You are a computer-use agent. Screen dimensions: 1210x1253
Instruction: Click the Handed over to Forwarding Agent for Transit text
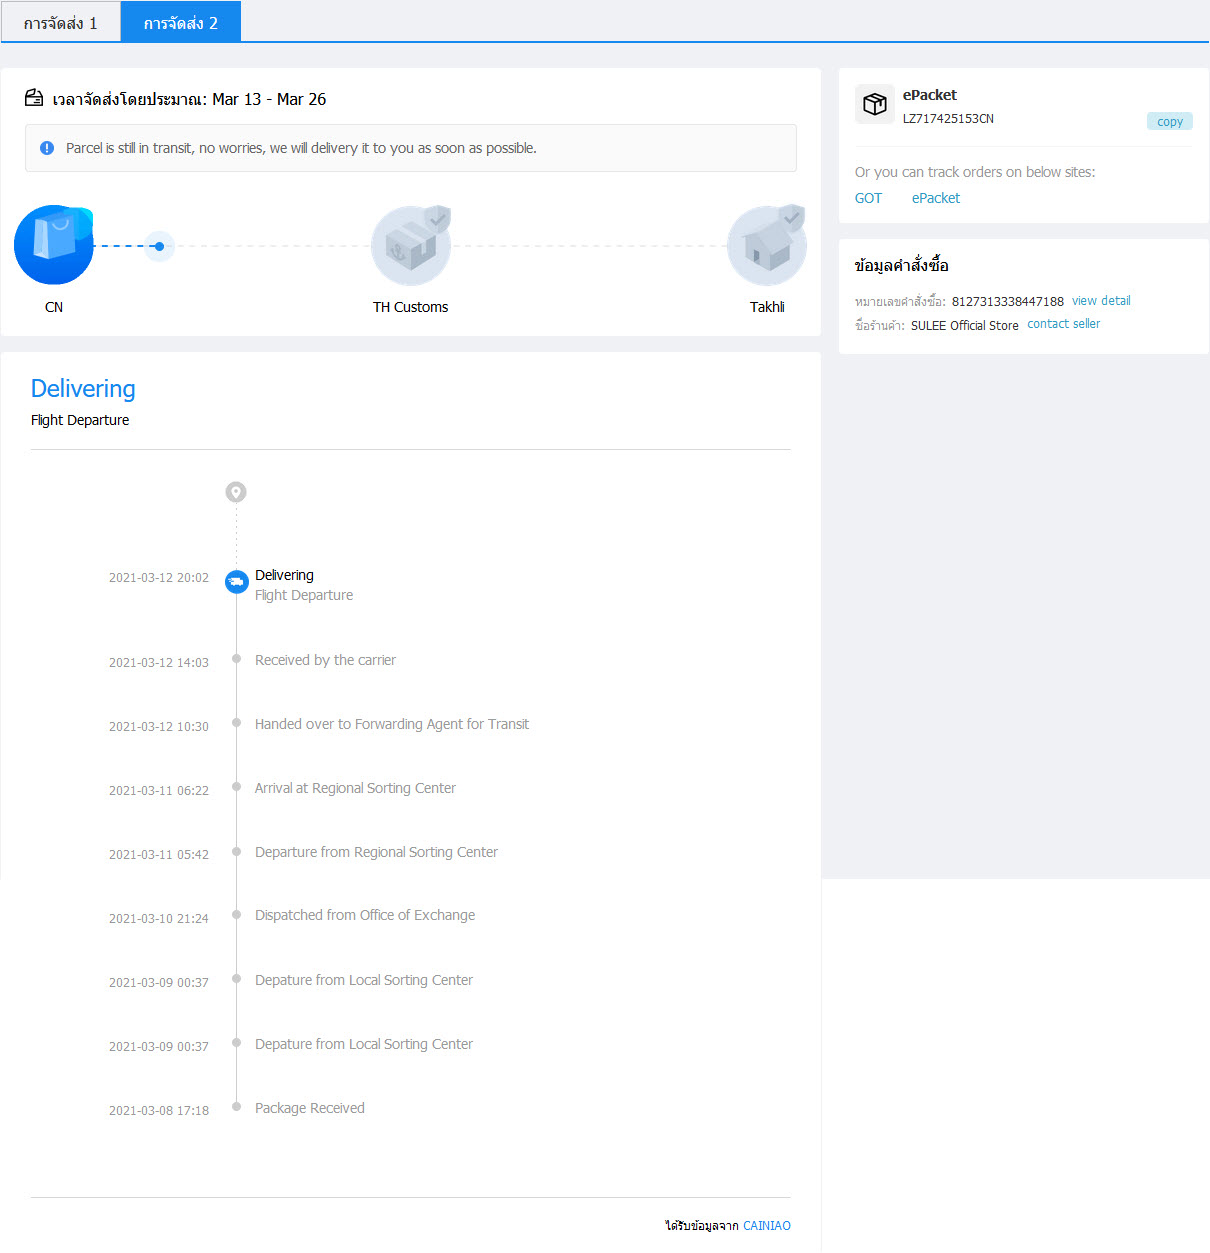[392, 724]
